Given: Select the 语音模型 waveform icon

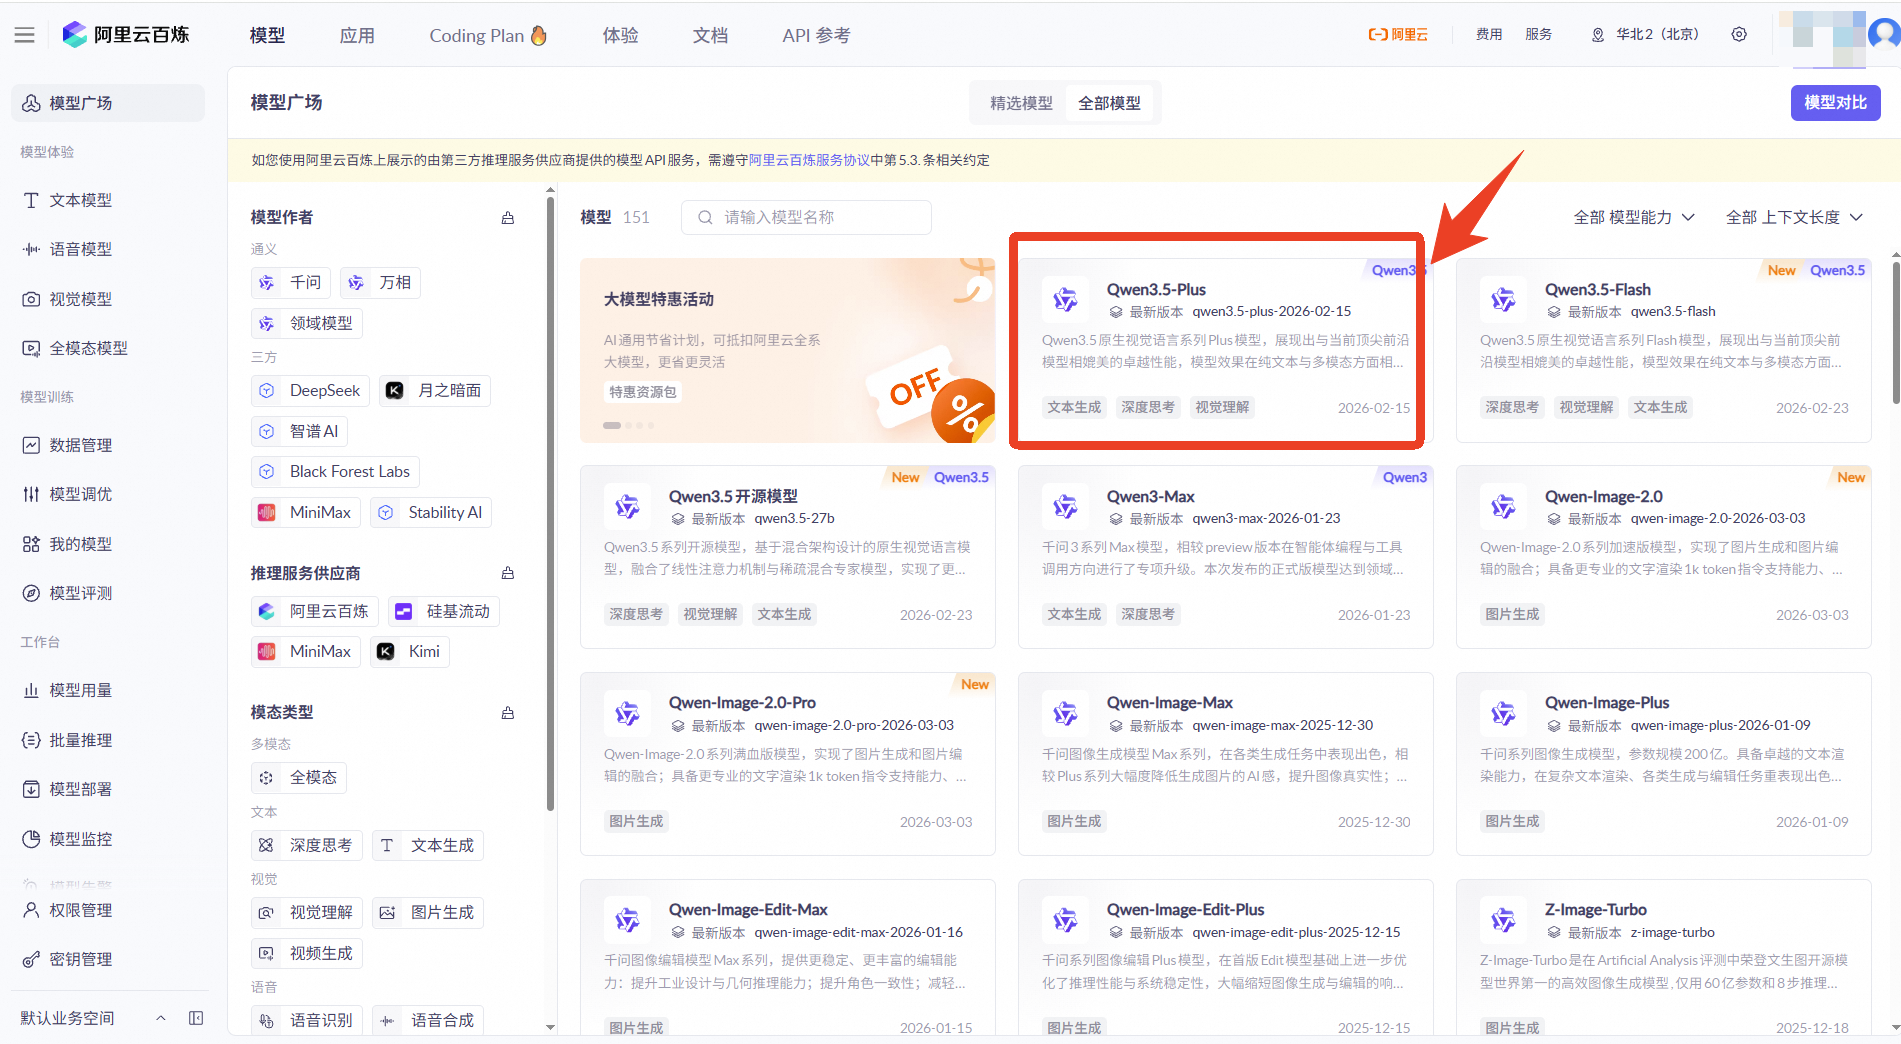Looking at the screenshot, I should [32, 249].
